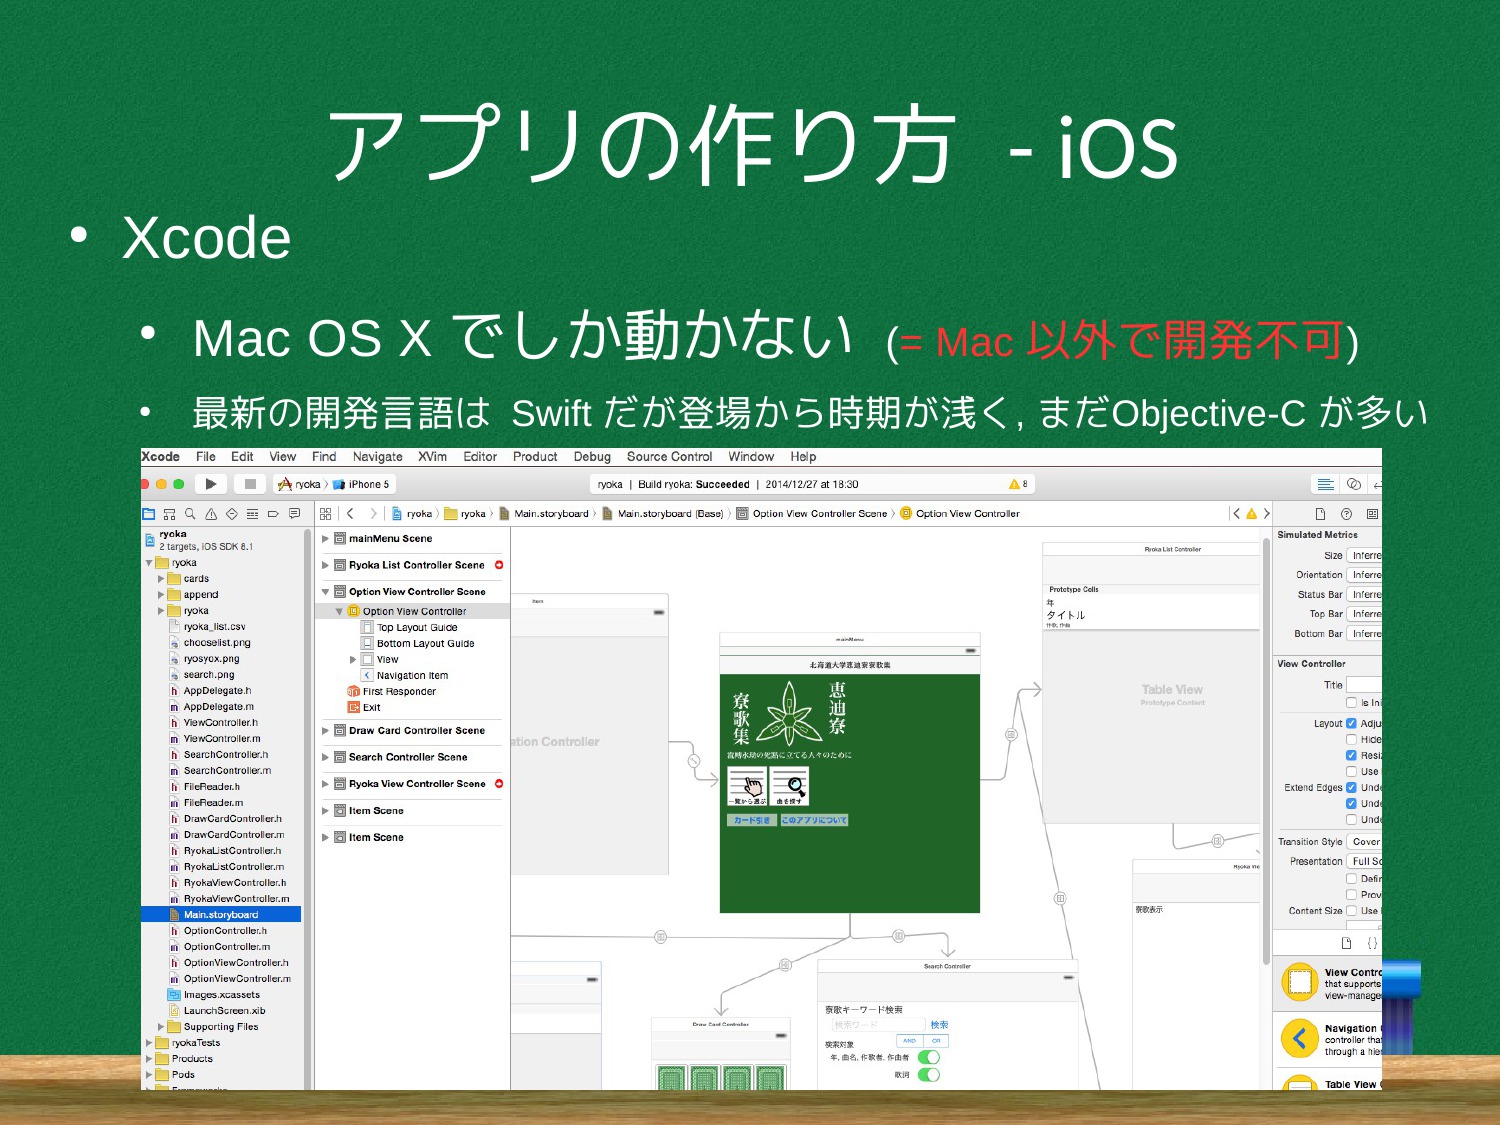Image resolution: width=1500 pixels, height=1125 pixels.
Task: Open the Project navigator folder icon
Action: 149,514
